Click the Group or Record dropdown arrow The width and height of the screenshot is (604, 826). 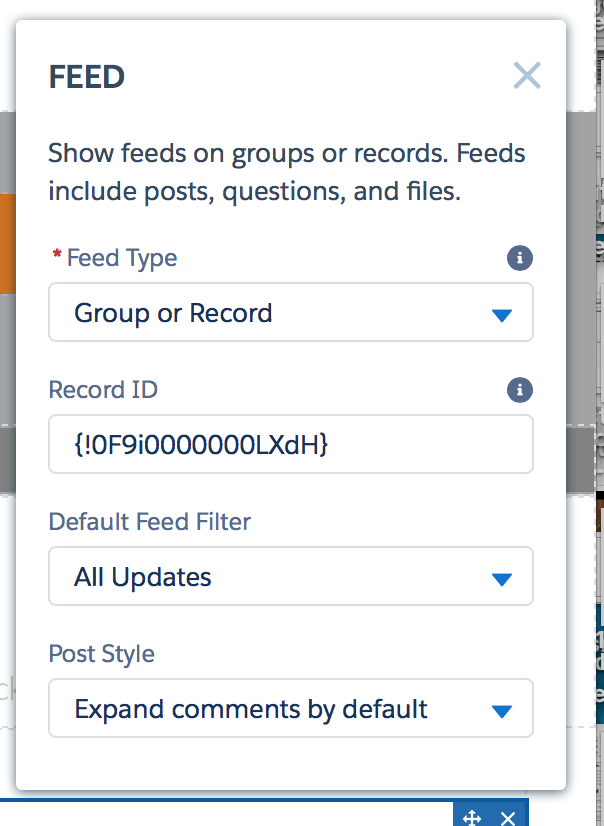[502, 315]
